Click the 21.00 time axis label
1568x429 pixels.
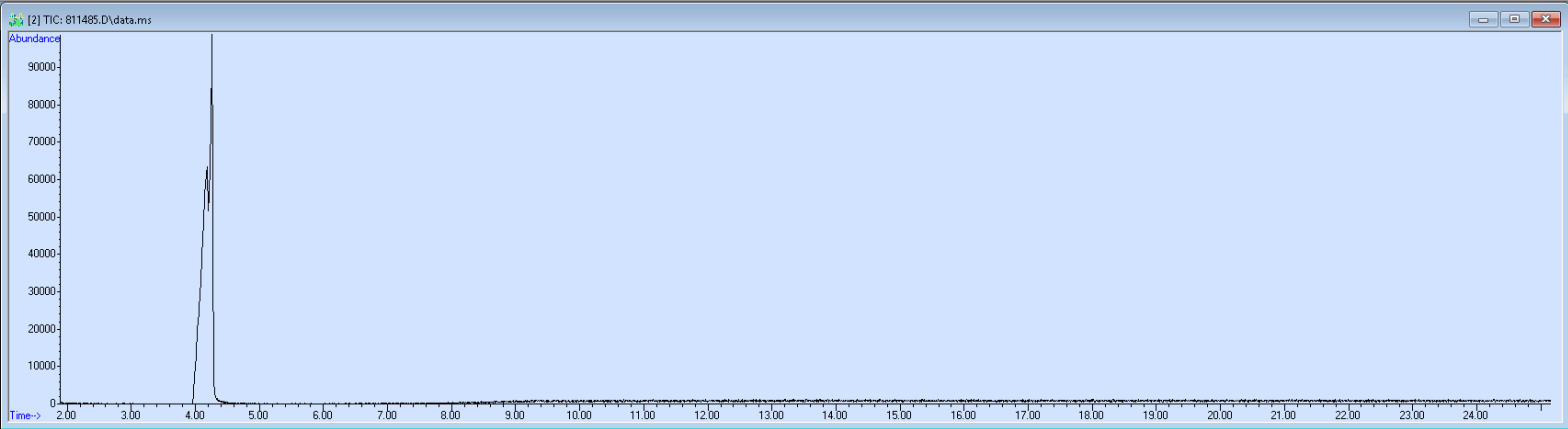tap(1282, 414)
